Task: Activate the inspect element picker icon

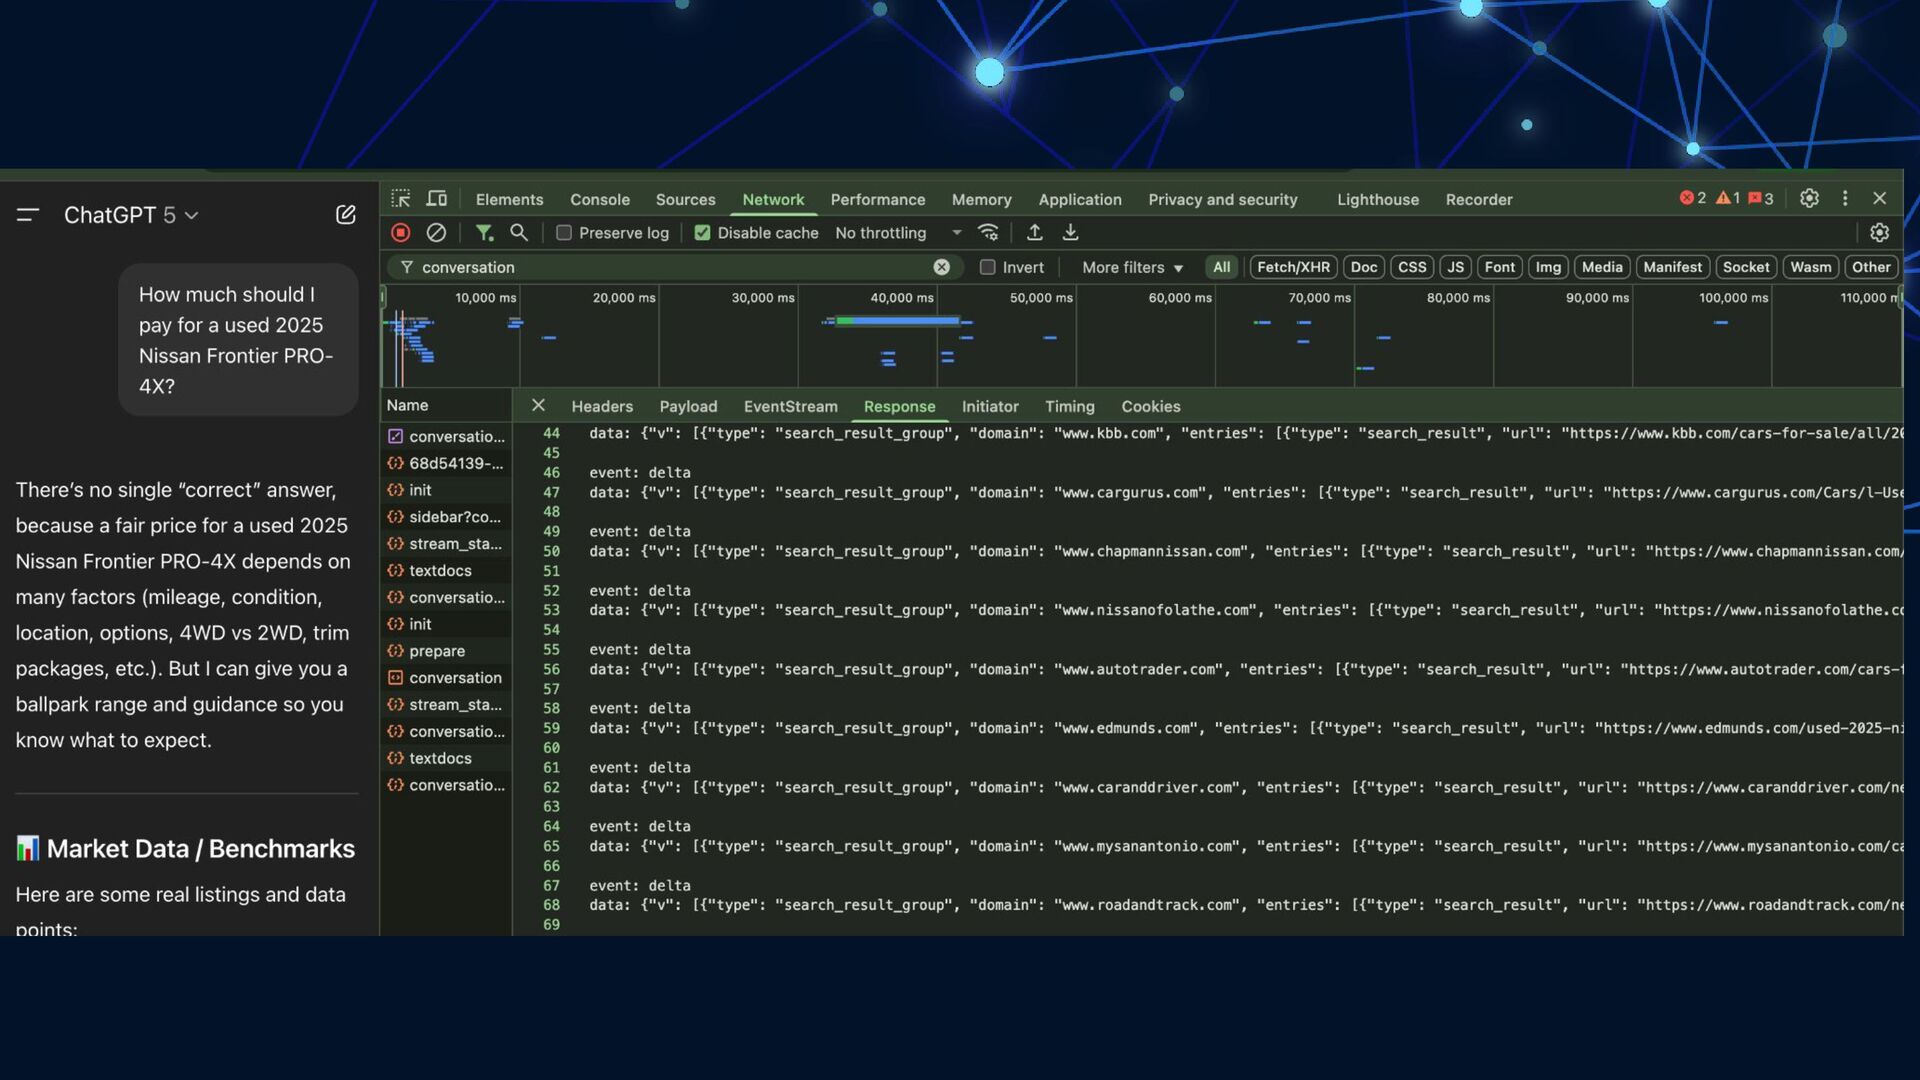Action: (401, 199)
